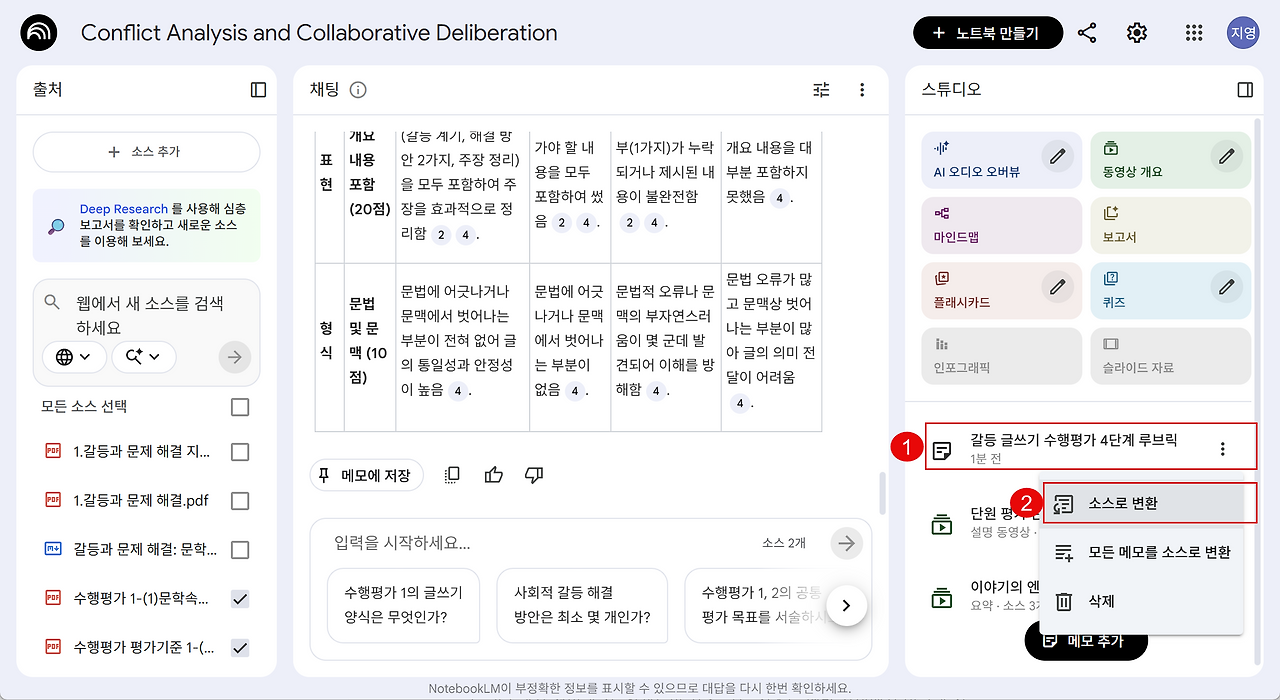Uncheck the 수행평가 1-(1)문학속... source
This screenshot has width=1280, height=700.
point(240,598)
